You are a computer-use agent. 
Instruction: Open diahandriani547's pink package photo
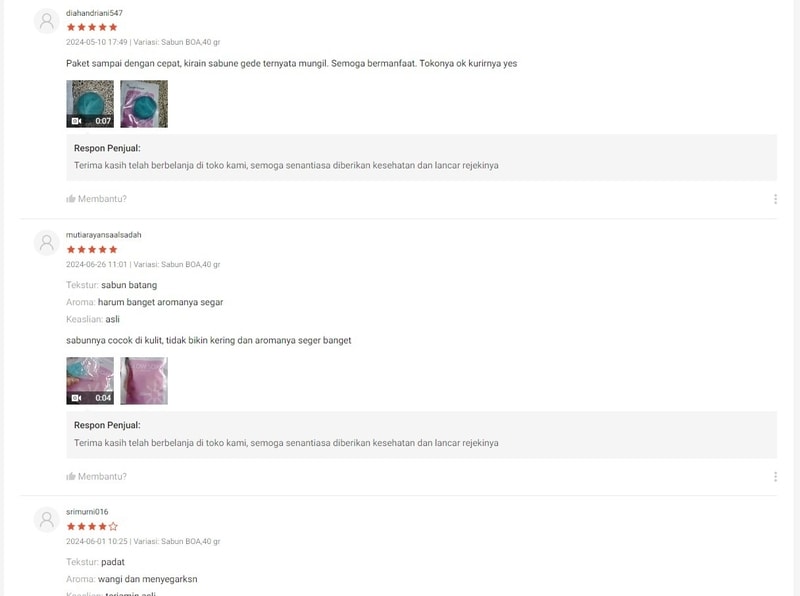(144, 104)
